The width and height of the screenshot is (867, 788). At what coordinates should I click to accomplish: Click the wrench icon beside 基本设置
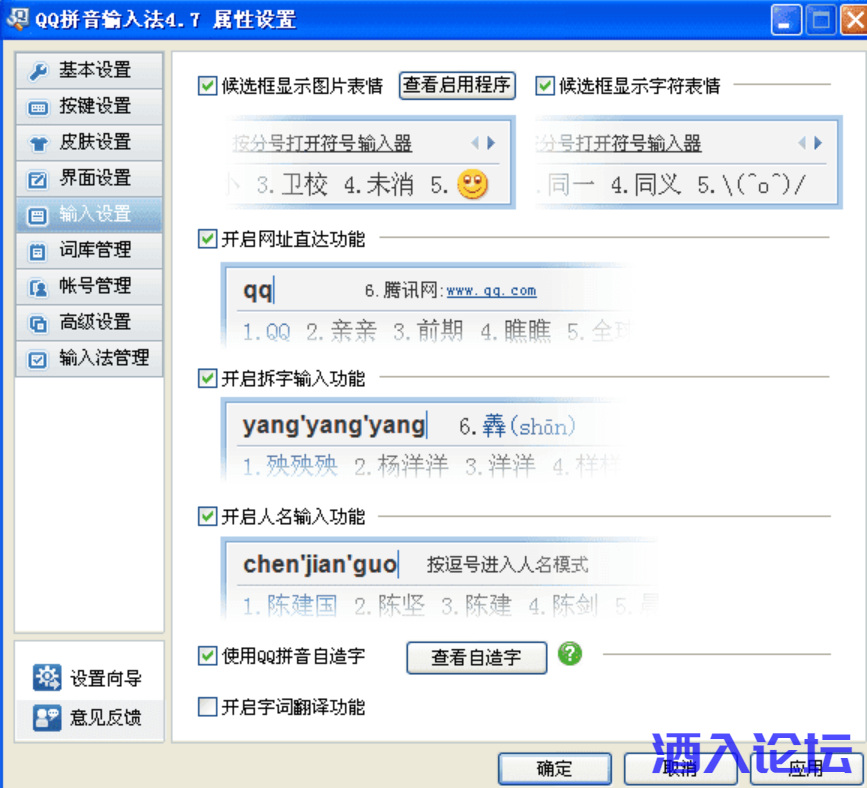coord(38,71)
